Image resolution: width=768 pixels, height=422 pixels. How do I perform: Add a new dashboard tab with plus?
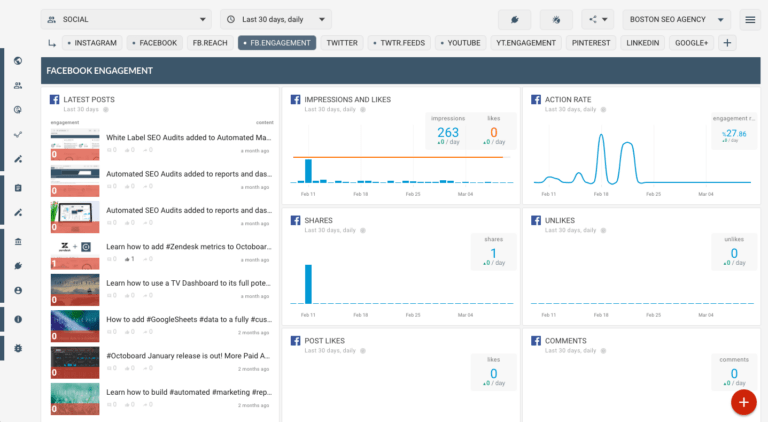tap(727, 43)
